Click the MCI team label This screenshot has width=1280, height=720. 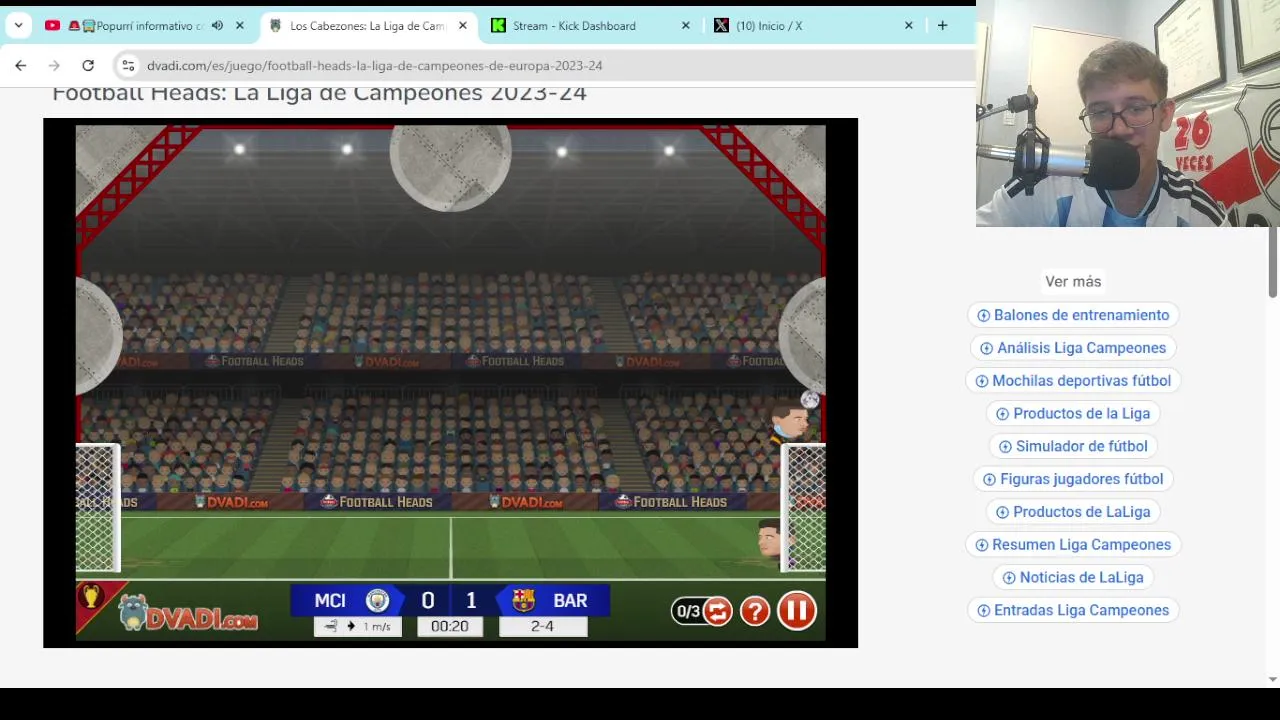point(330,600)
